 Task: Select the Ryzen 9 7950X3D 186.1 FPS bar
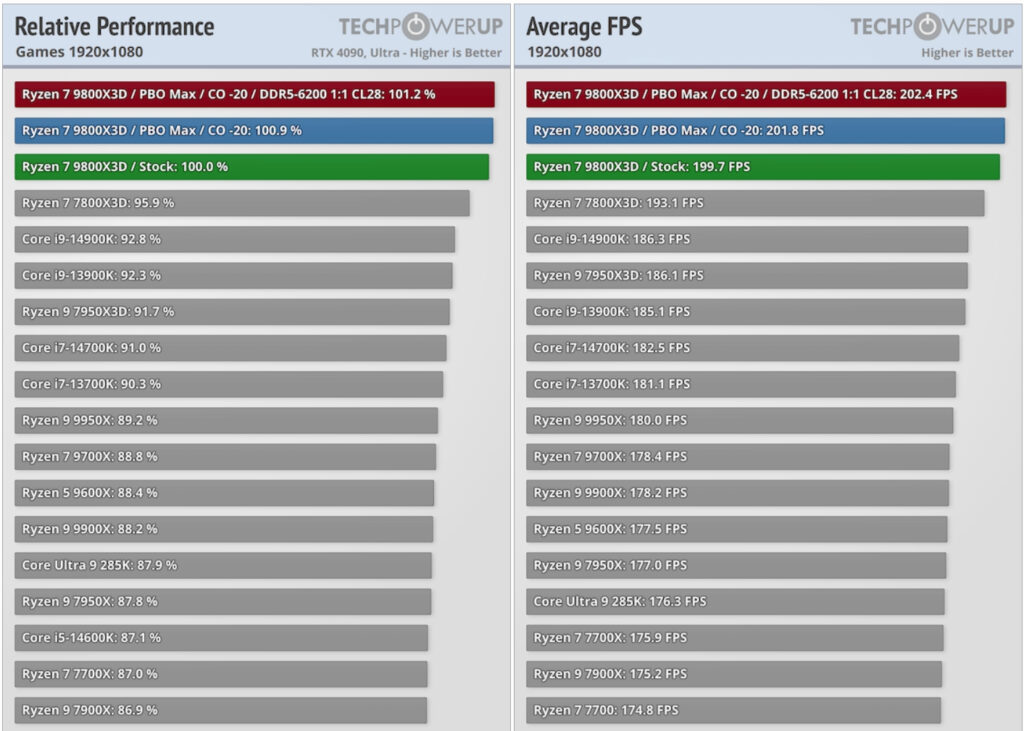point(746,276)
